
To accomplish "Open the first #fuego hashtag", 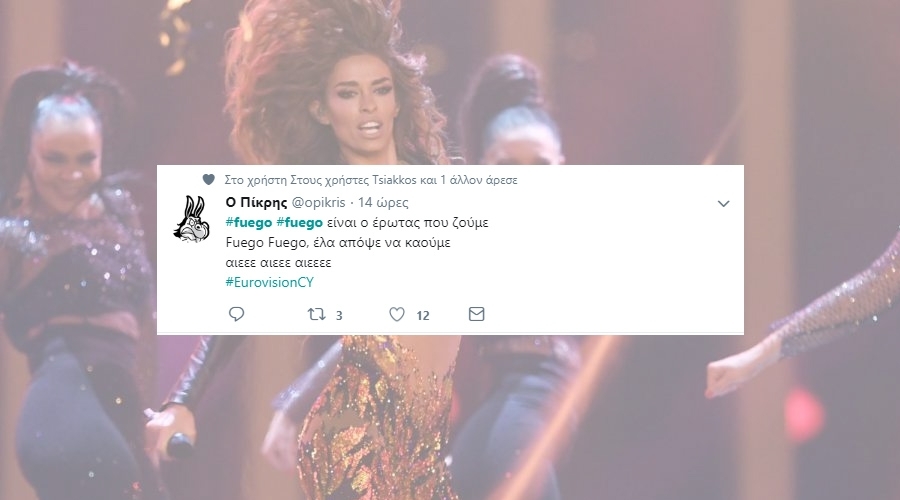I will tap(249, 222).
